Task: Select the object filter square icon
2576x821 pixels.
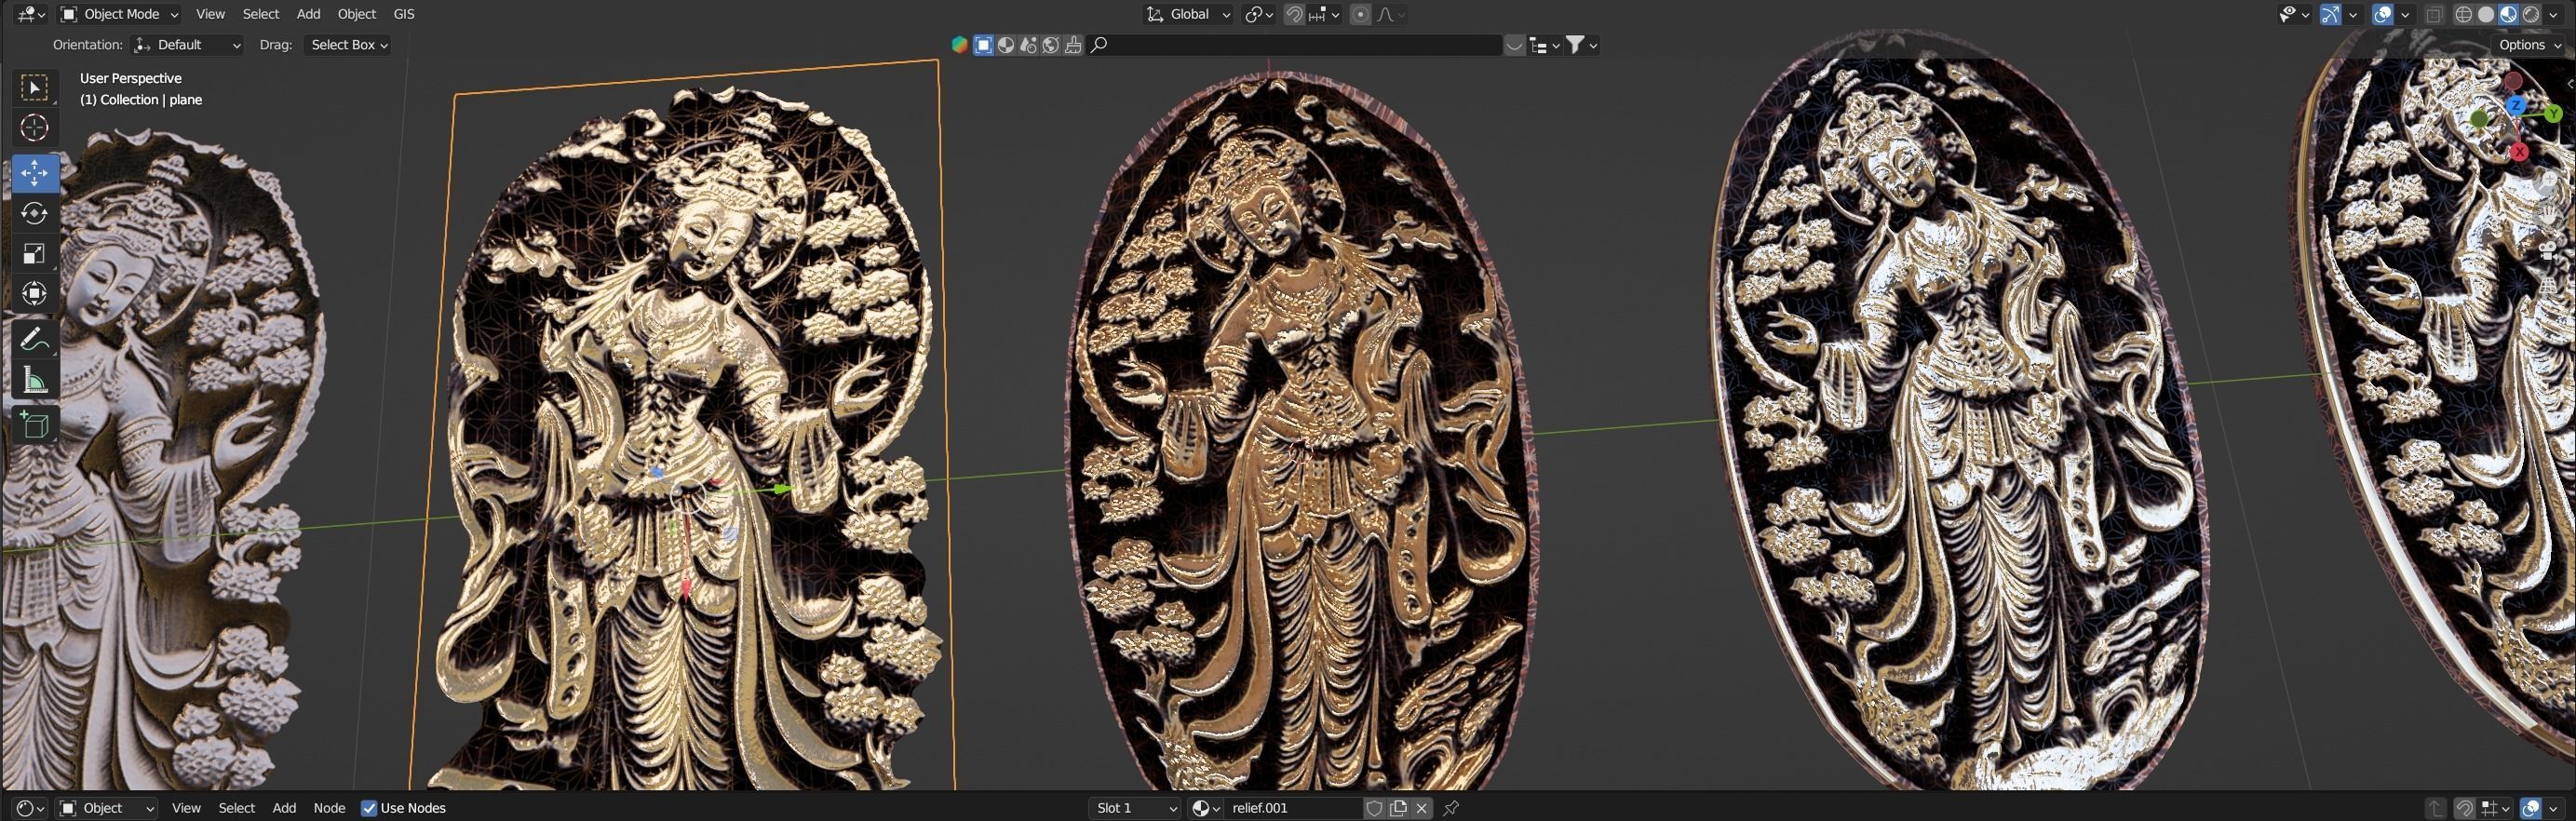Action: [983, 45]
